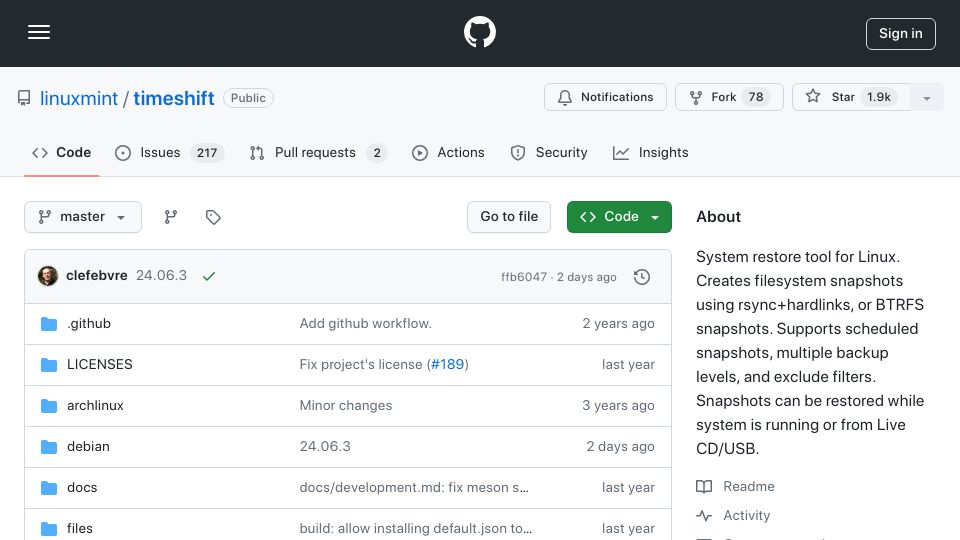Click the files folder icon
The image size is (960, 540).
(49, 528)
